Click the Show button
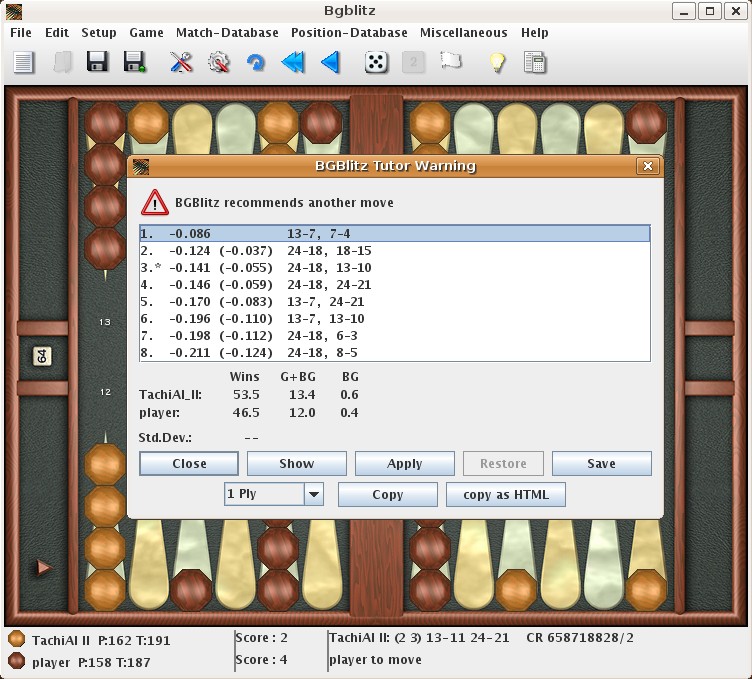The image size is (752, 679). (297, 463)
